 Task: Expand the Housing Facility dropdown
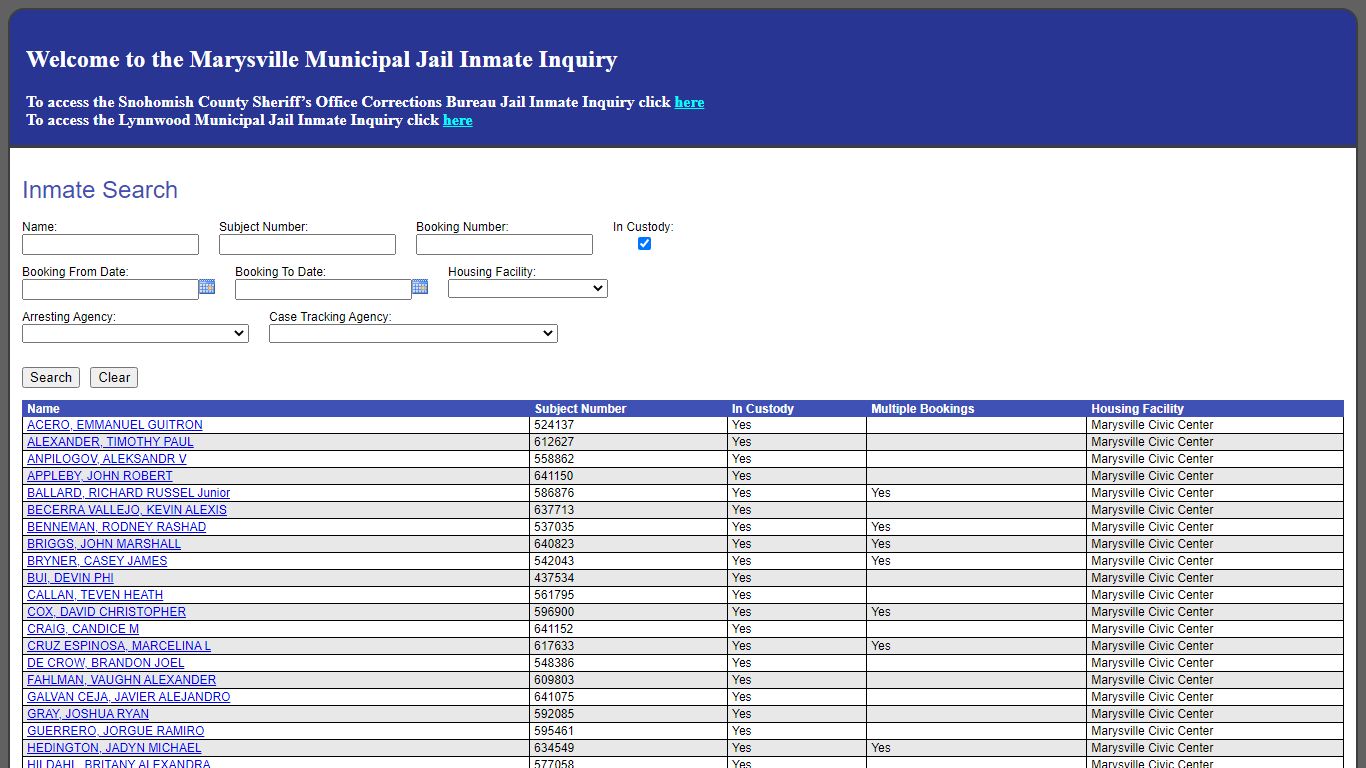tap(528, 288)
